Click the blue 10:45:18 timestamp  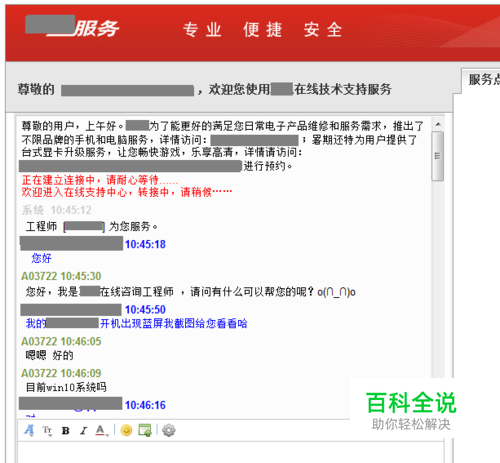pyautogui.click(x=145, y=244)
